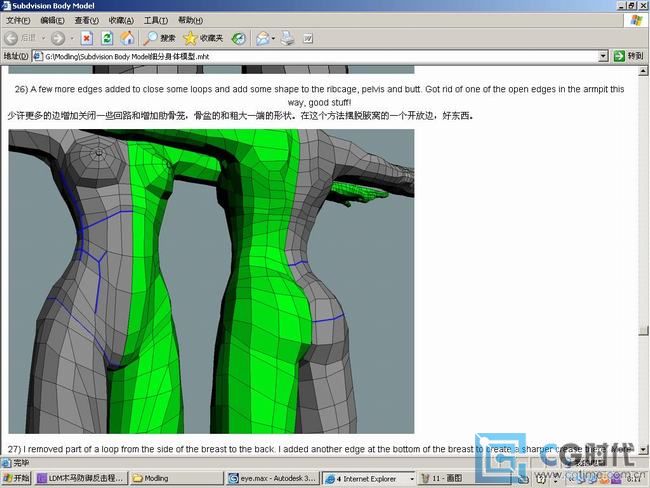Print the page with printer icon
The height and width of the screenshot is (488, 650).
coord(287,39)
